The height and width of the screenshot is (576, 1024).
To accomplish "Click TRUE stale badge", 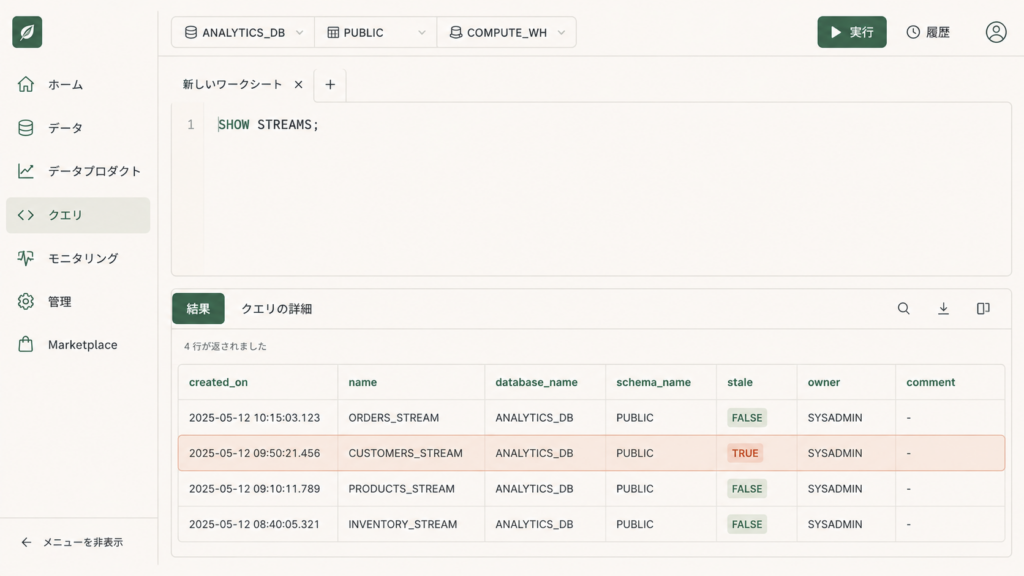I will (x=745, y=453).
